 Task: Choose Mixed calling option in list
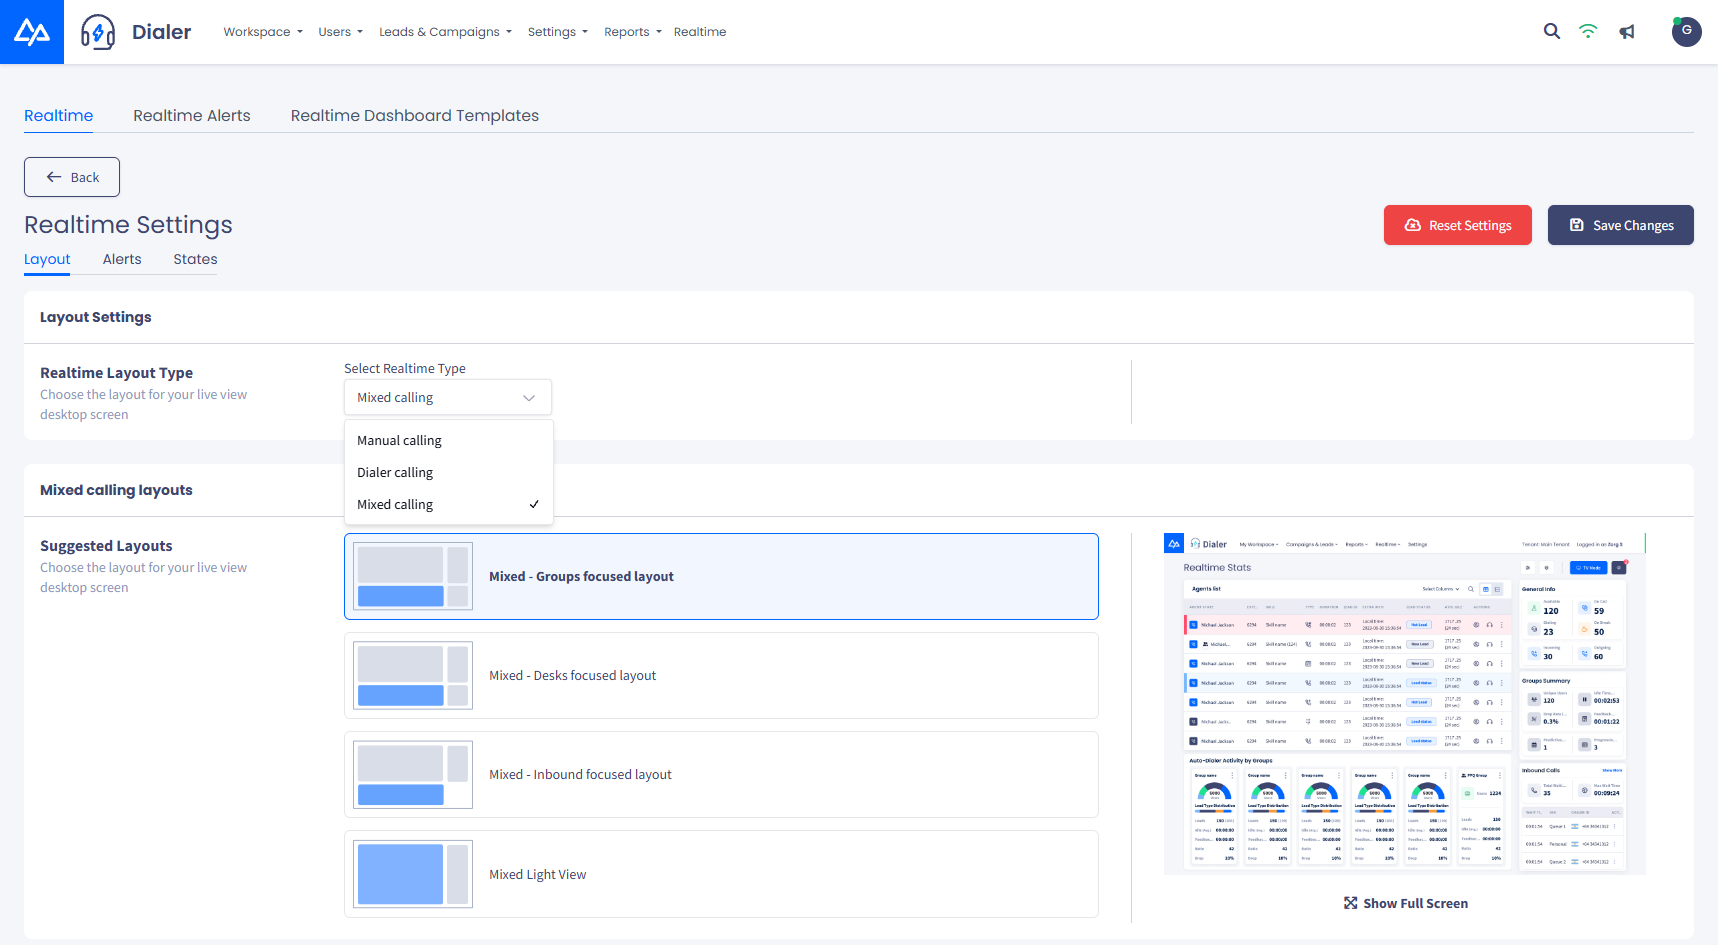pos(448,504)
